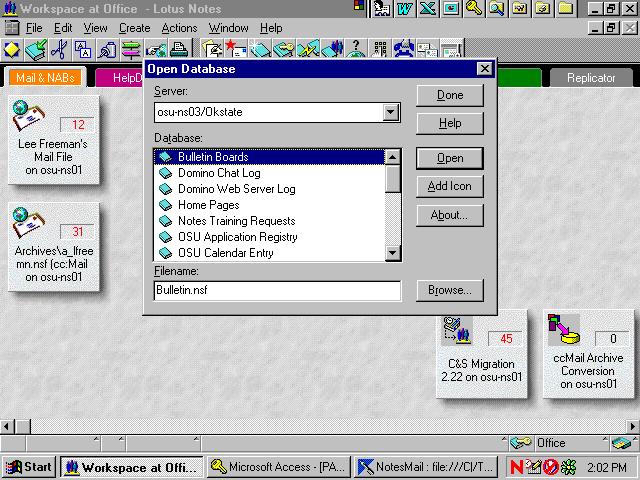Viewport: 640px width, 480px height.
Task: Open the ccMail Archive Conversion database icon
Action: [588, 353]
